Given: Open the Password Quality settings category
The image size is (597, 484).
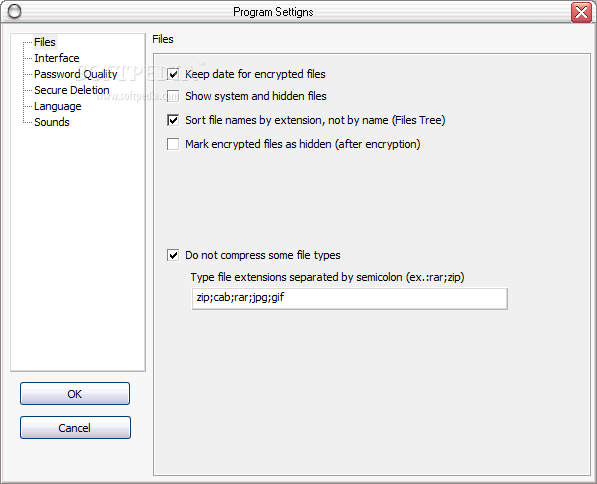Looking at the screenshot, I should pyautogui.click(x=76, y=74).
